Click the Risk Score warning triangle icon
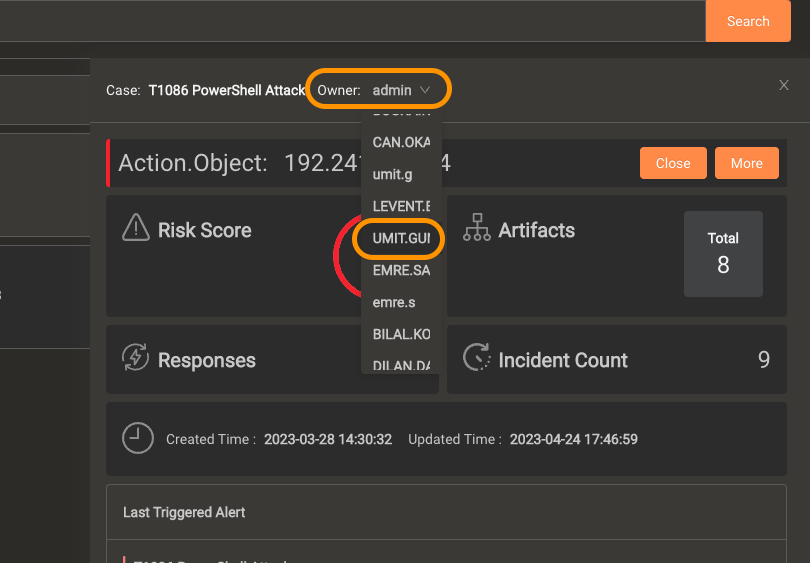This screenshot has height=563, width=810. pos(135,227)
